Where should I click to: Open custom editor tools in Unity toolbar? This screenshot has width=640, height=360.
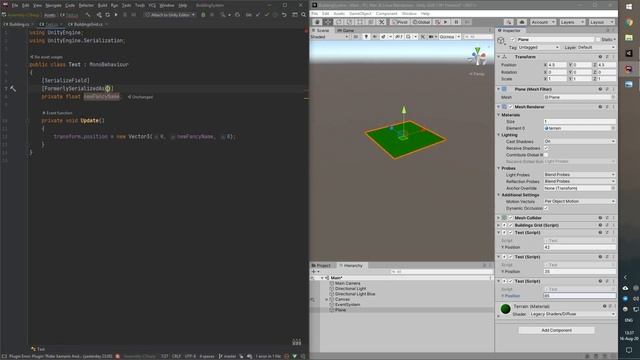[382, 22]
